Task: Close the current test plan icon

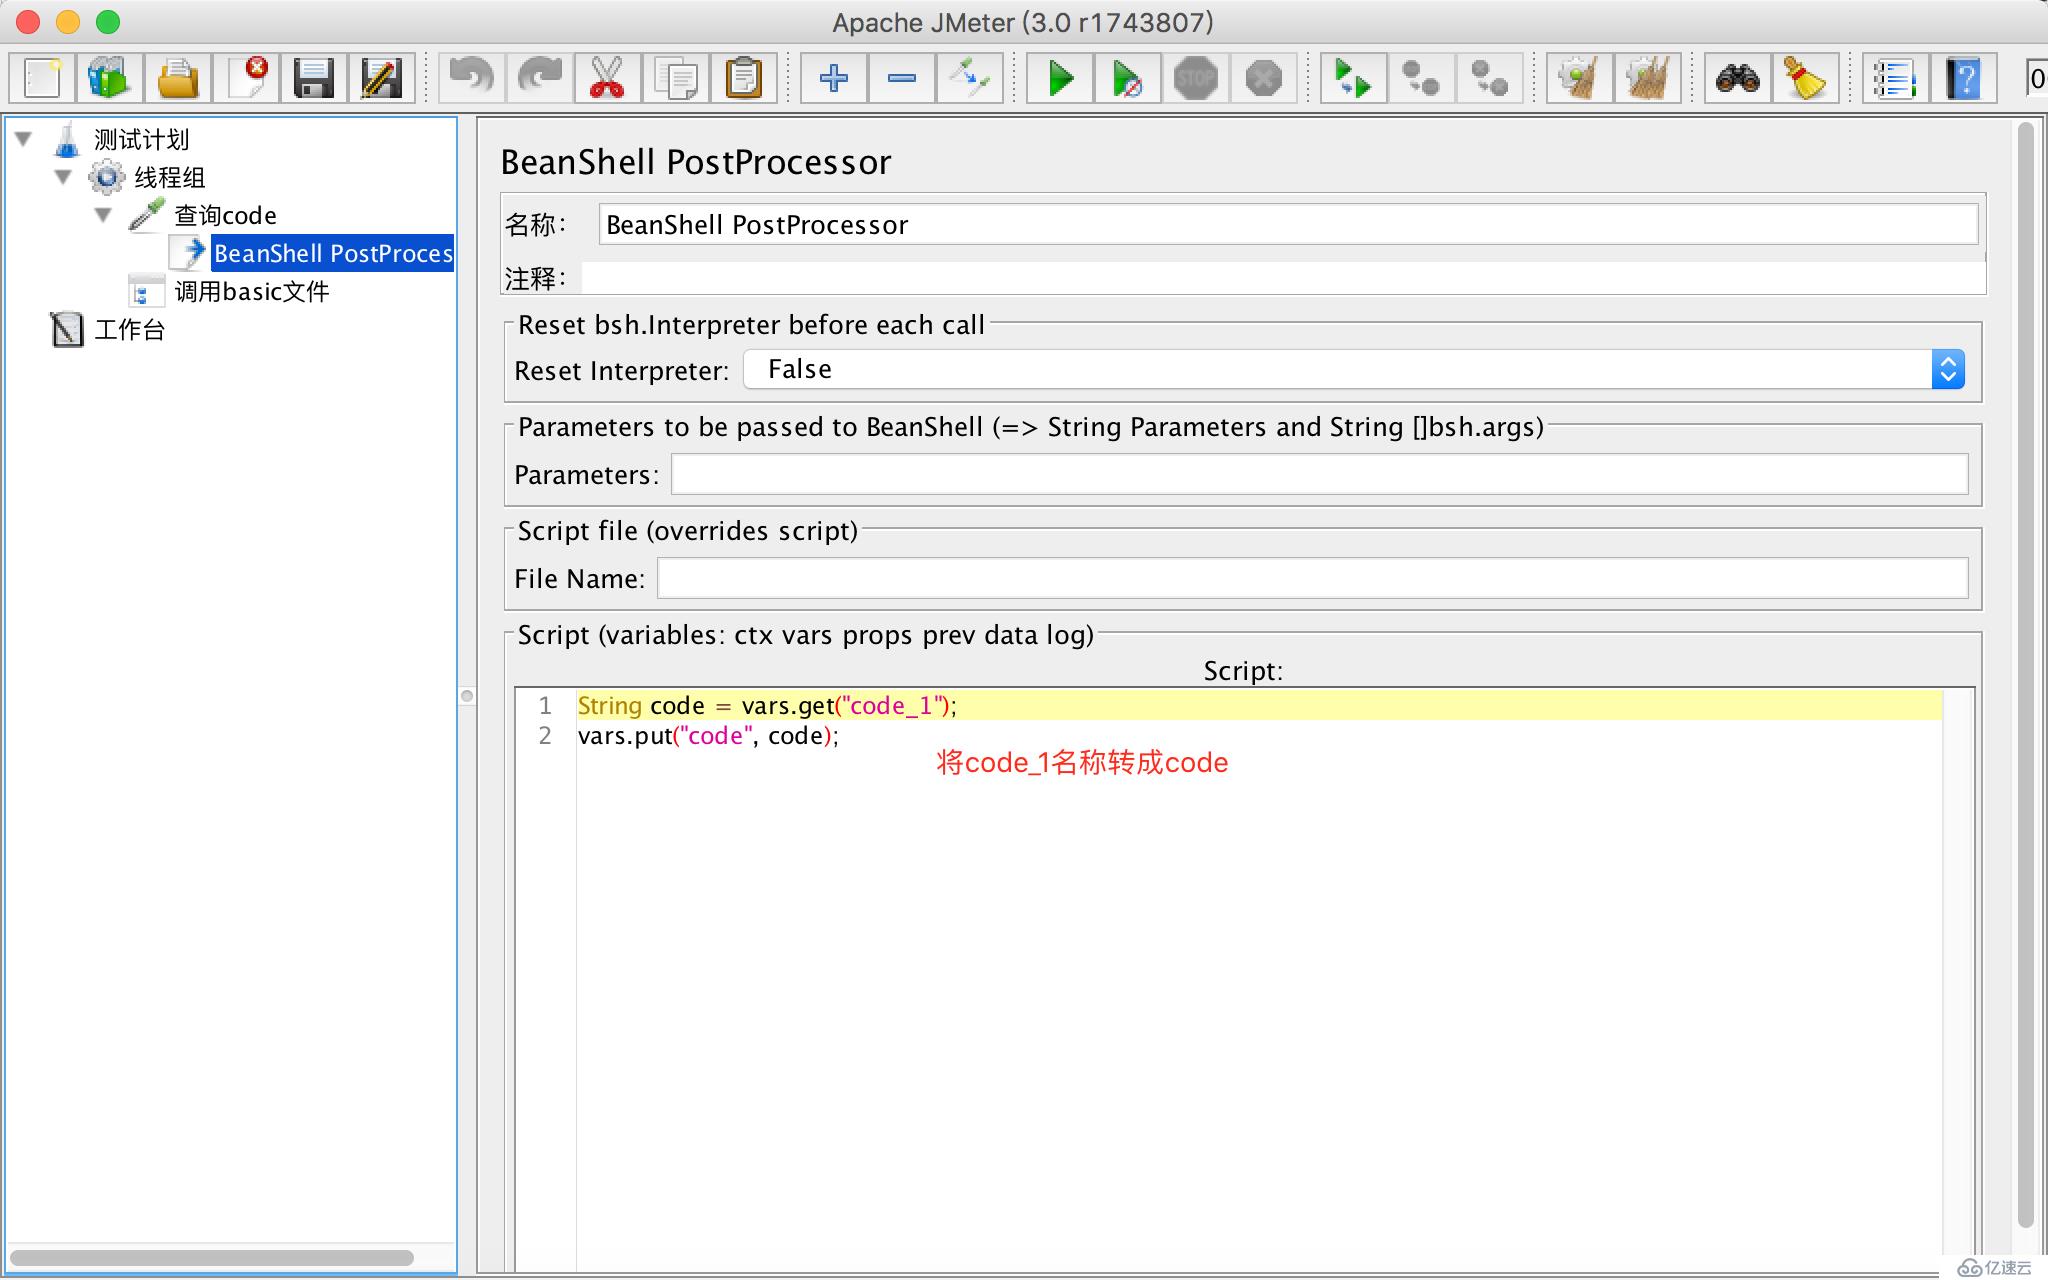Action: point(246,78)
